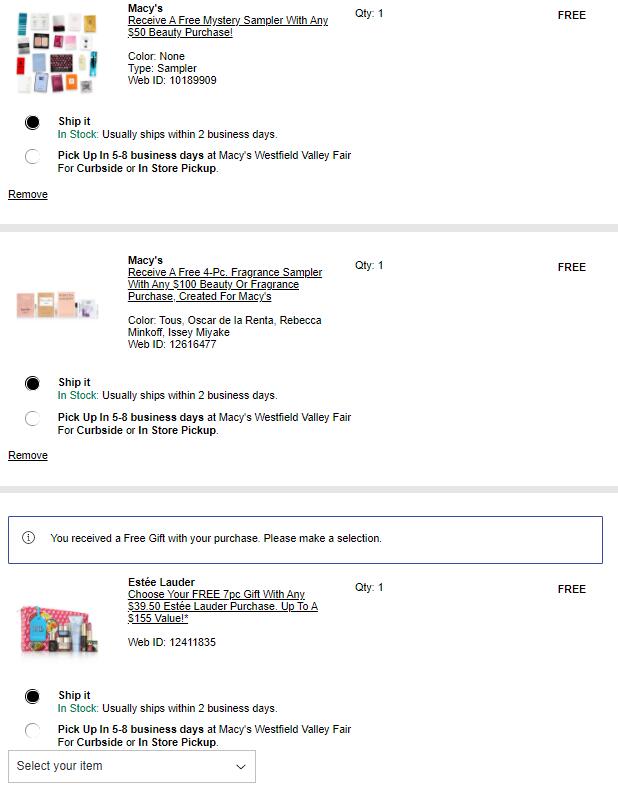Click the chevron on Select your item
Image resolution: width=618 pixels, height=788 pixels.
[240, 767]
